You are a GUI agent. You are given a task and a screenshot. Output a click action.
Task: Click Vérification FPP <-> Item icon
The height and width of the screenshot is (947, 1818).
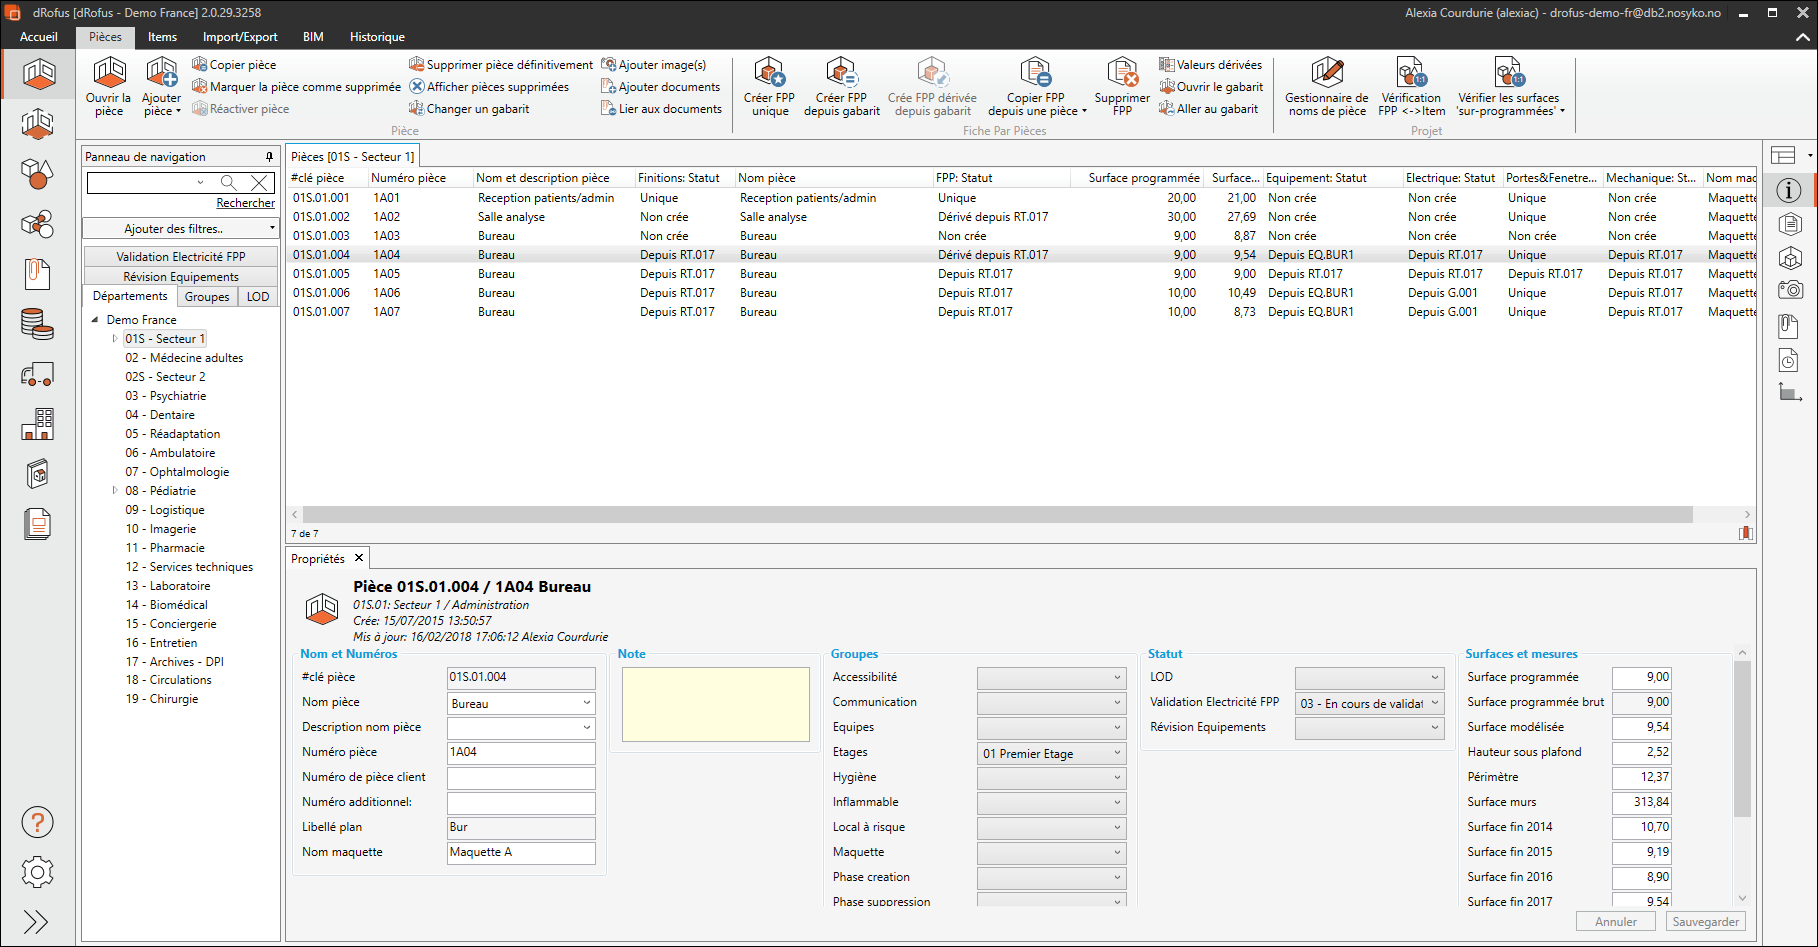coord(1410,74)
